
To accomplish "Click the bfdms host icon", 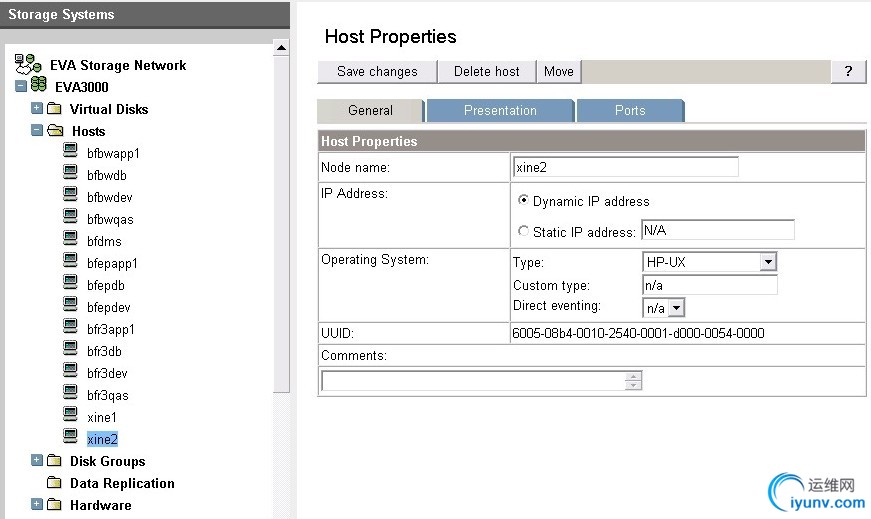I will (71, 238).
